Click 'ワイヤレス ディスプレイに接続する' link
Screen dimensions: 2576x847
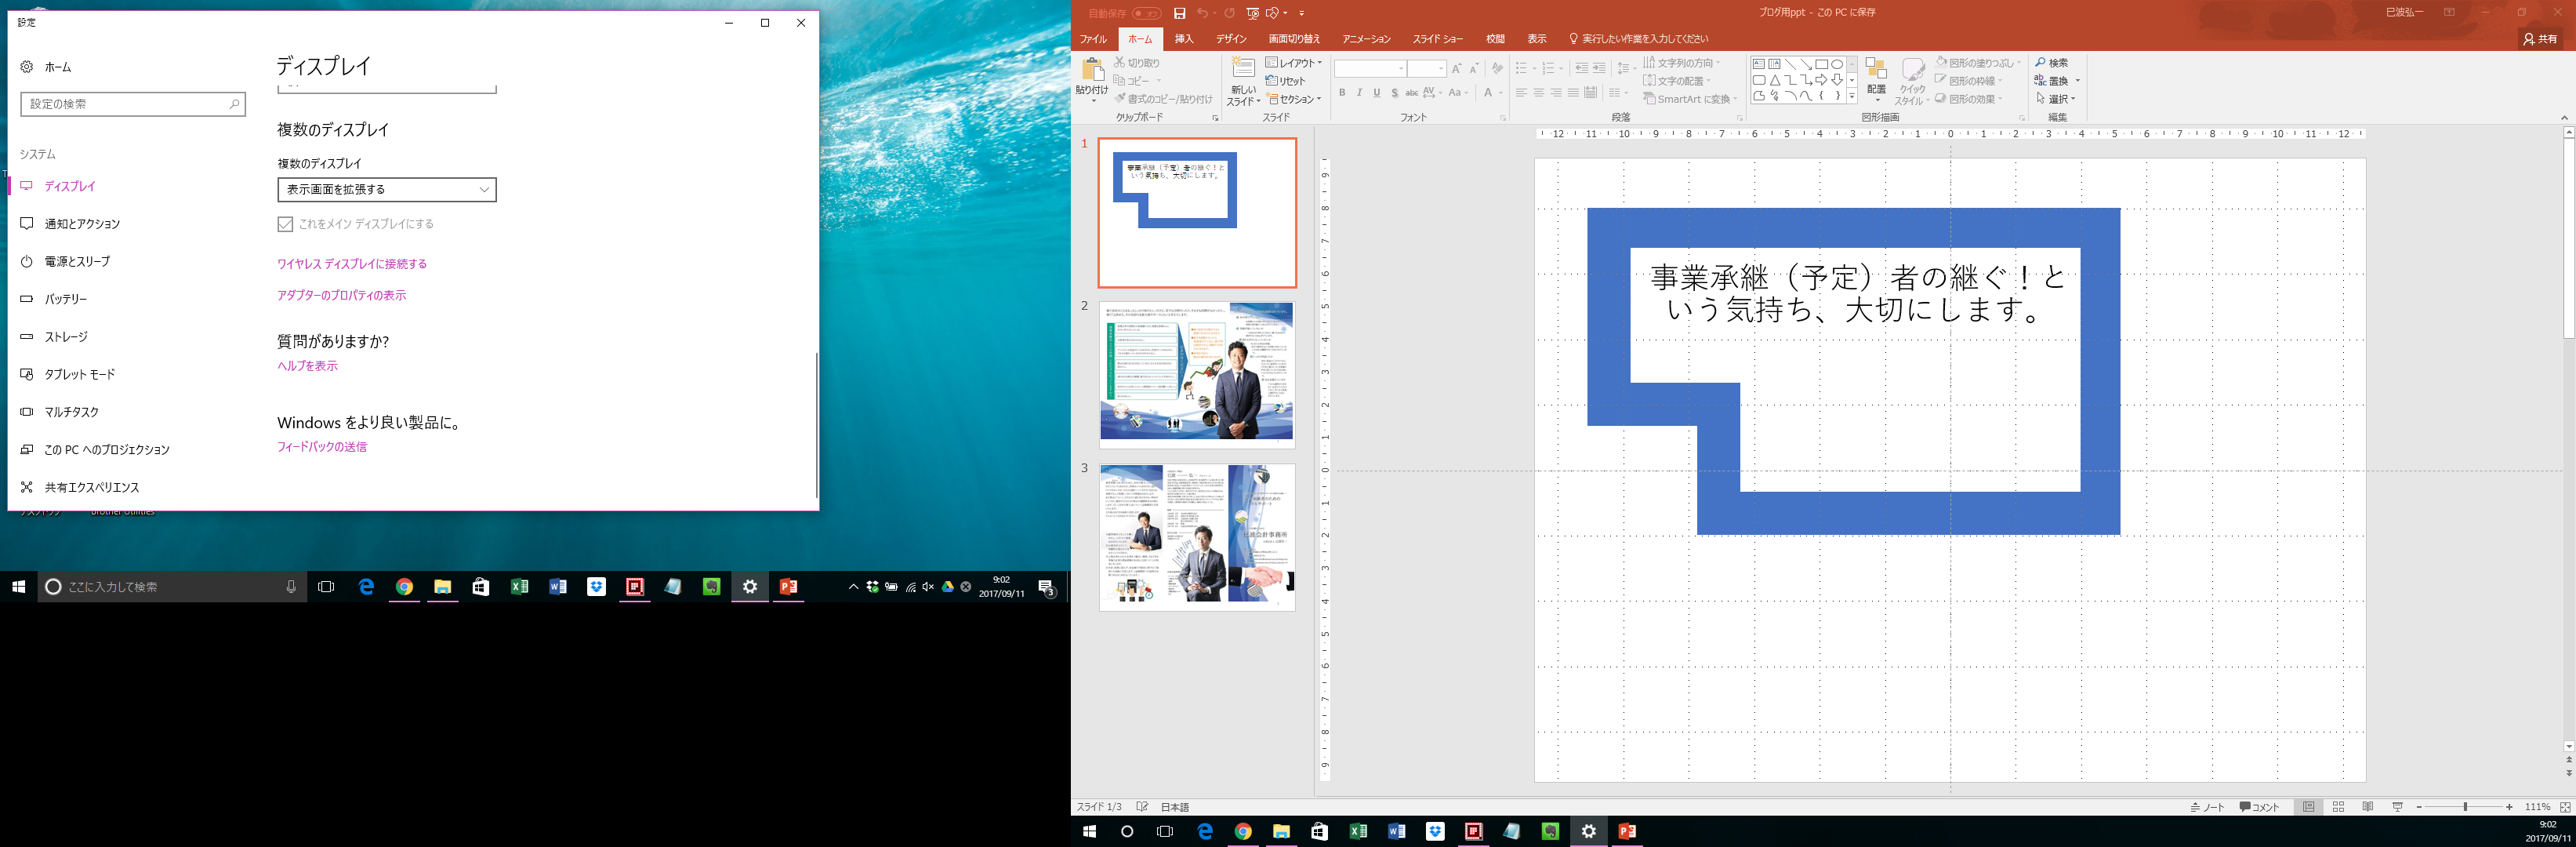tap(351, 264)
